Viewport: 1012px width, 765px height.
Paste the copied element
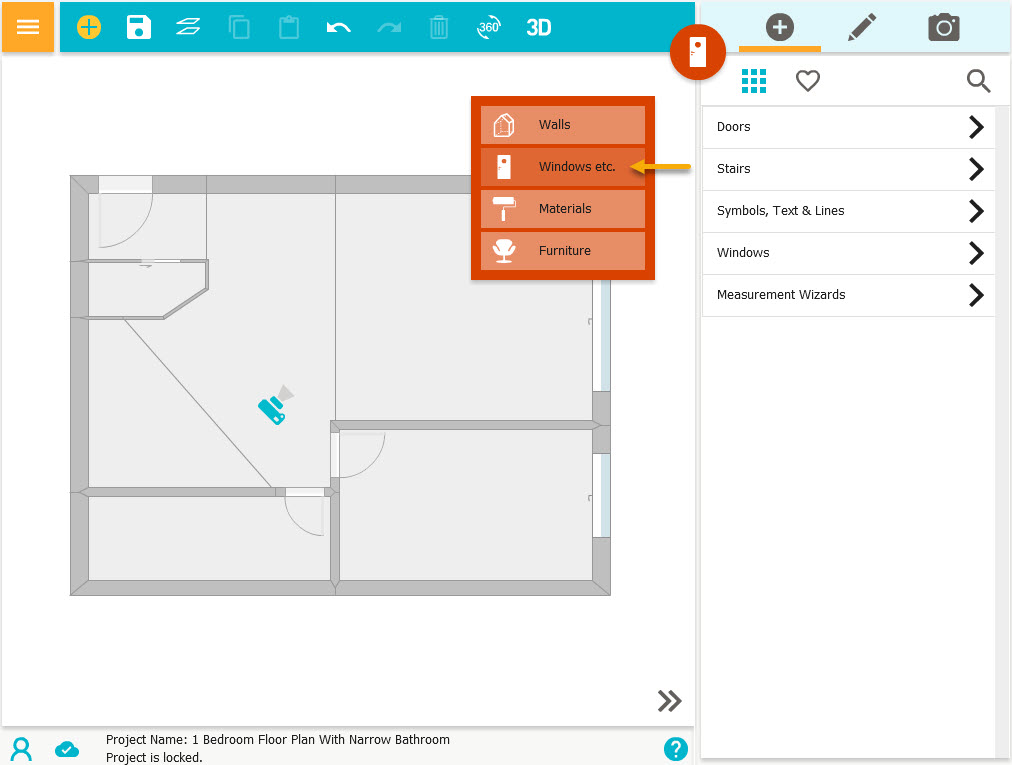288,27
